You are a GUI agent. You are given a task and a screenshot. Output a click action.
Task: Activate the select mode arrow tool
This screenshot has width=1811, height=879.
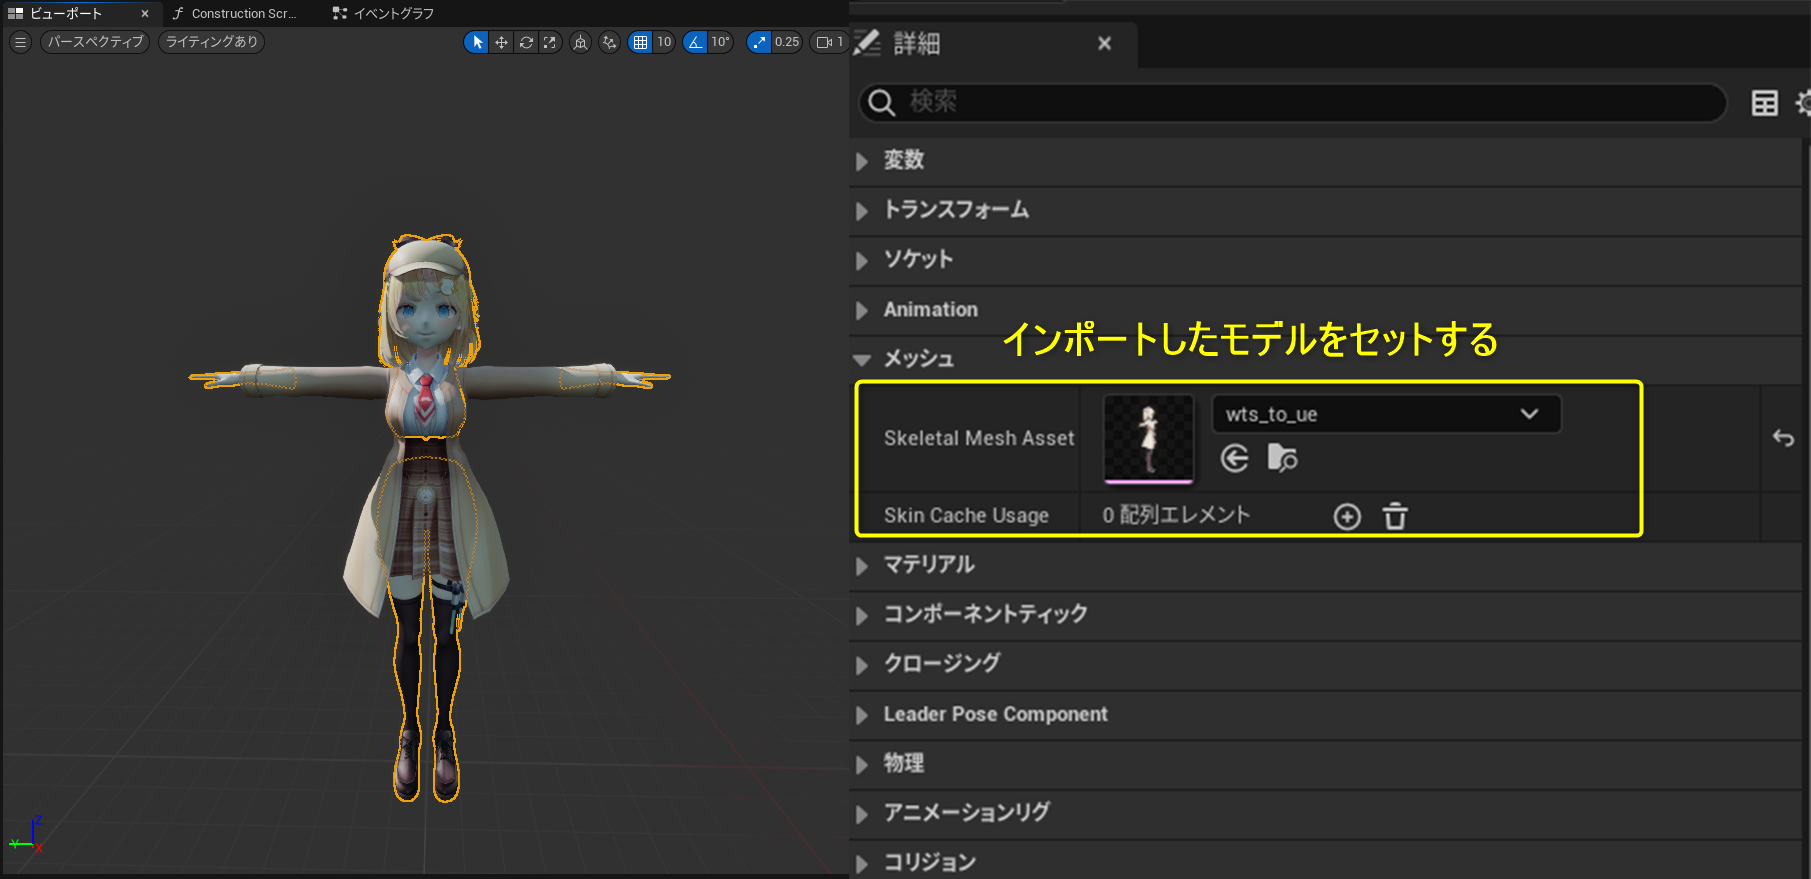(x=477, y=42)
